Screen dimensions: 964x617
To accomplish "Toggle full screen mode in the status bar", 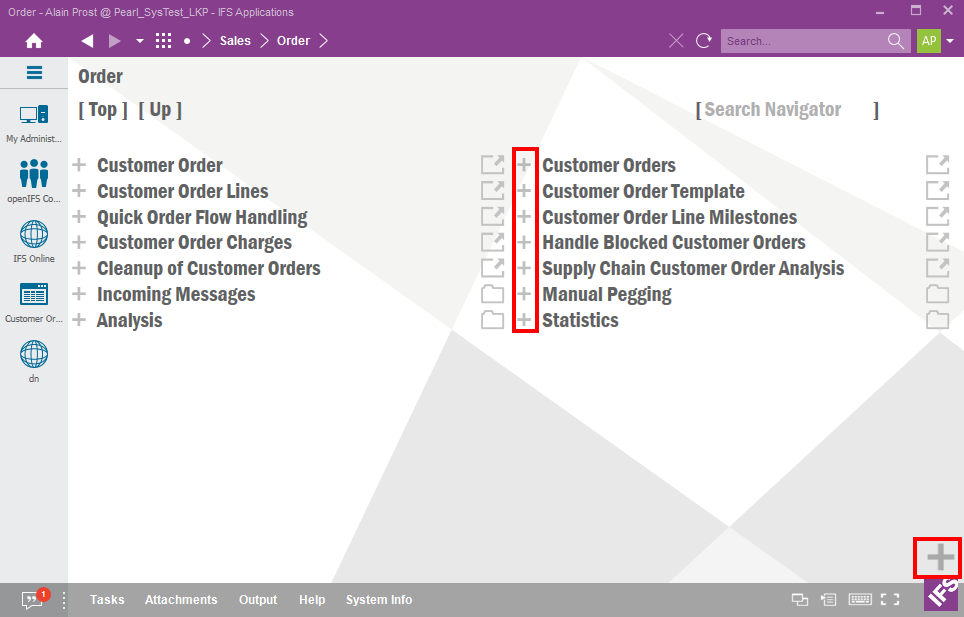I will tap(890, 600).
